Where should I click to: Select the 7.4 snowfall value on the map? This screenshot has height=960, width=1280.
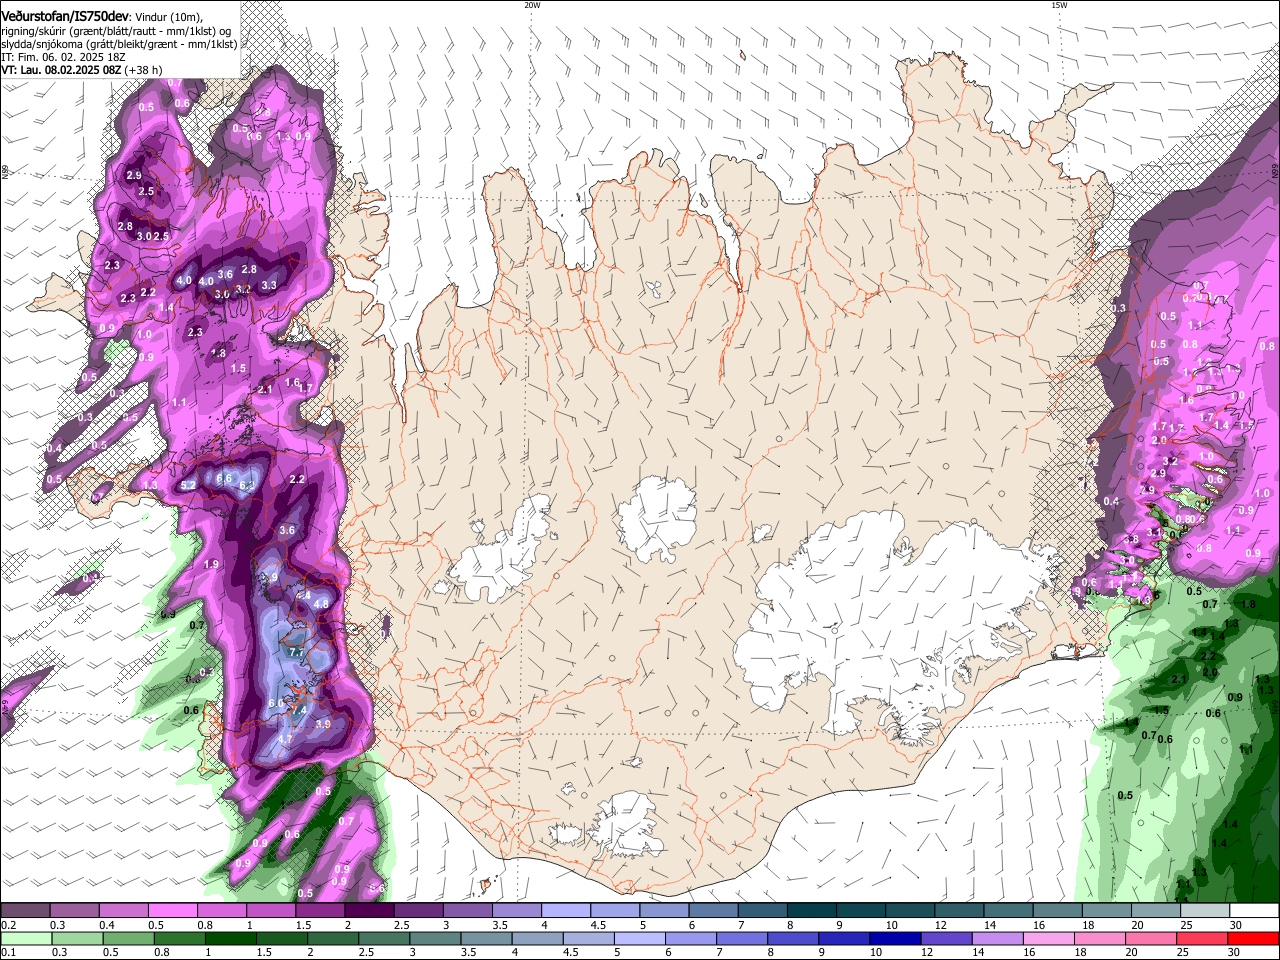299,710
